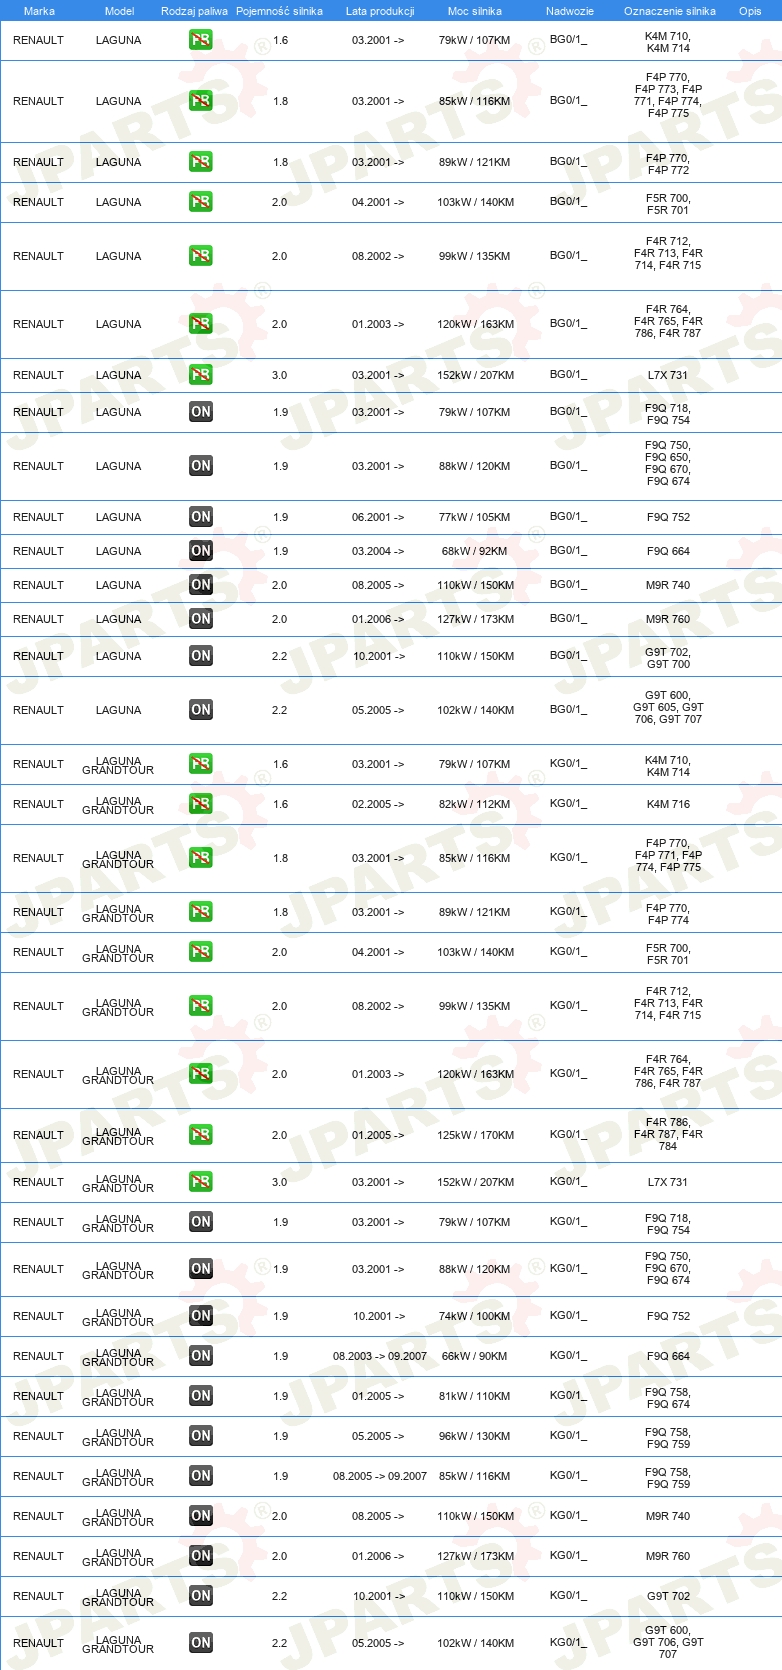This screenshot has height=1670, width=782.
Task: Select the production years cell 08.2003 -> 09.2007
Action: [x=380, y=1356]
